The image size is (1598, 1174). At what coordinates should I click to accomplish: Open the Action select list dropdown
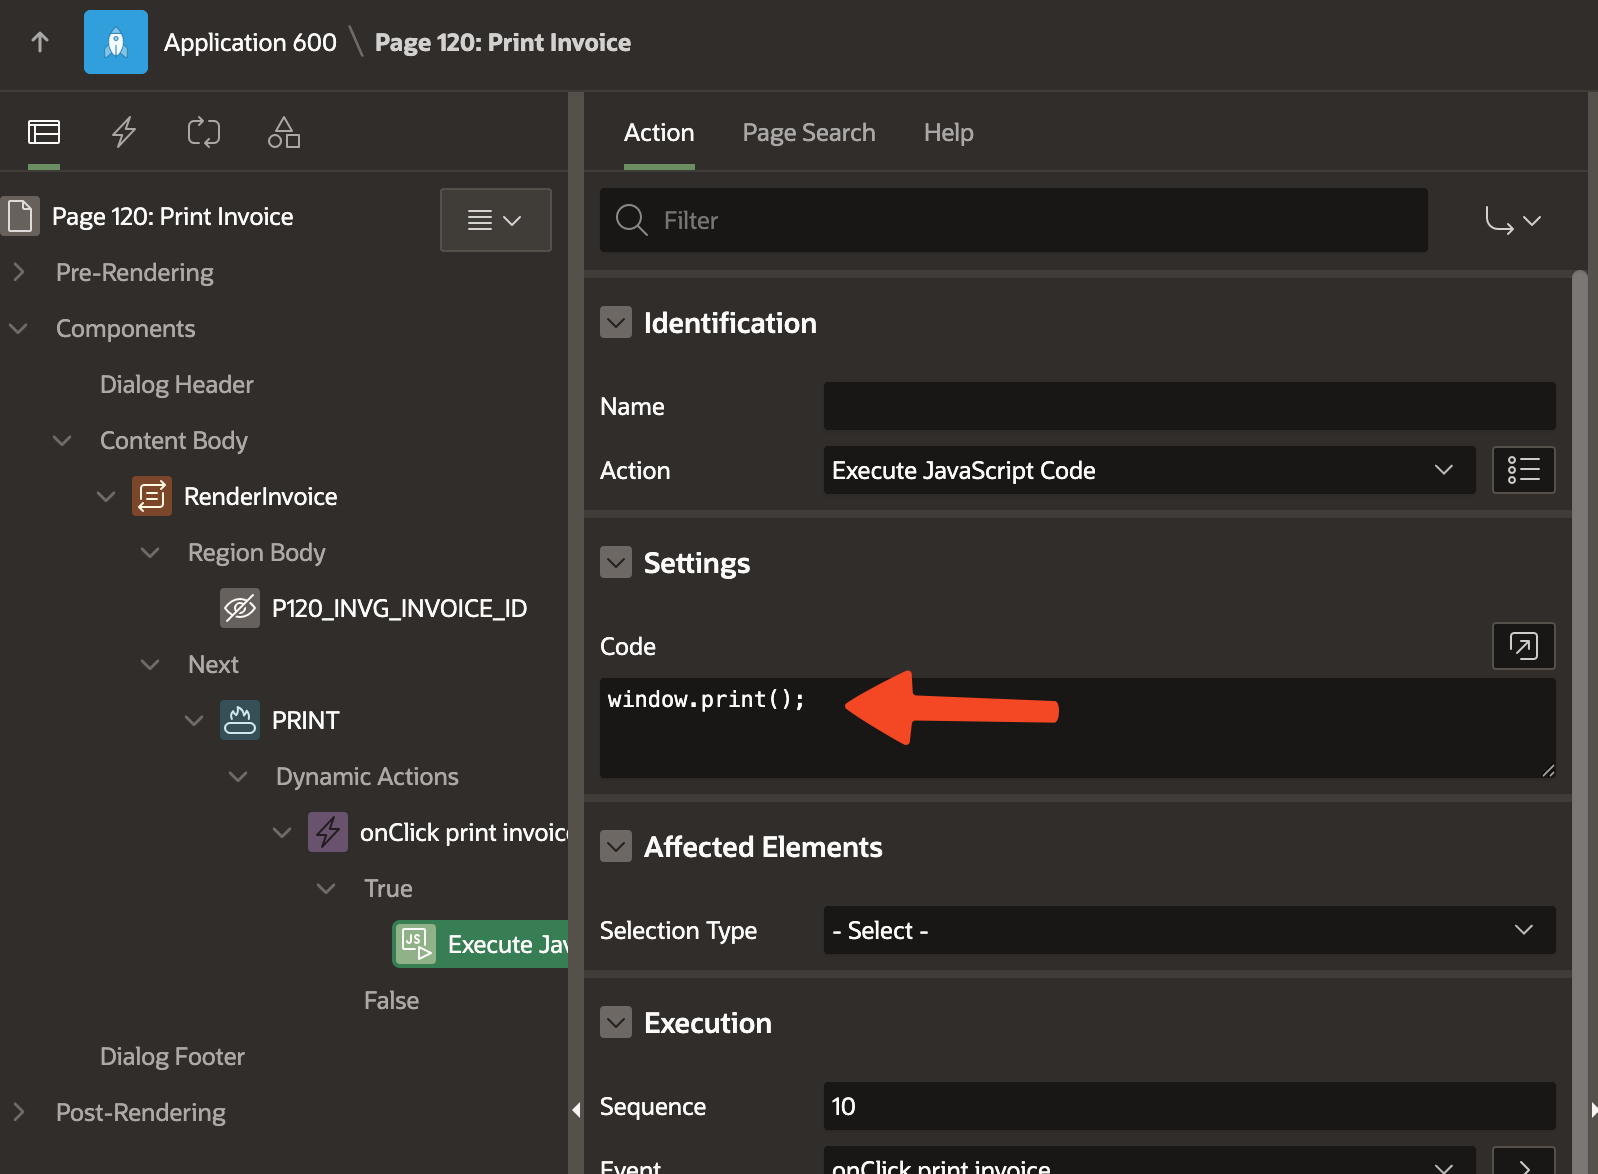[1150, 470]
